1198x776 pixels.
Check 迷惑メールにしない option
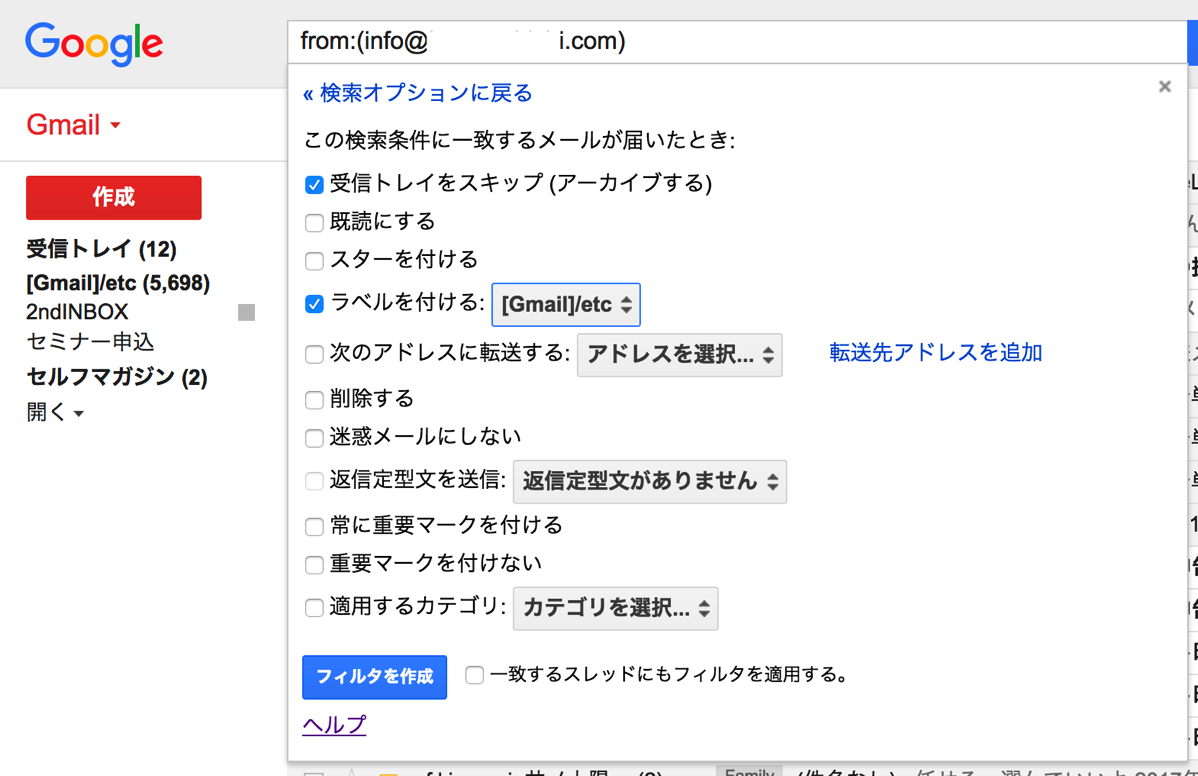tap(314, 438)
